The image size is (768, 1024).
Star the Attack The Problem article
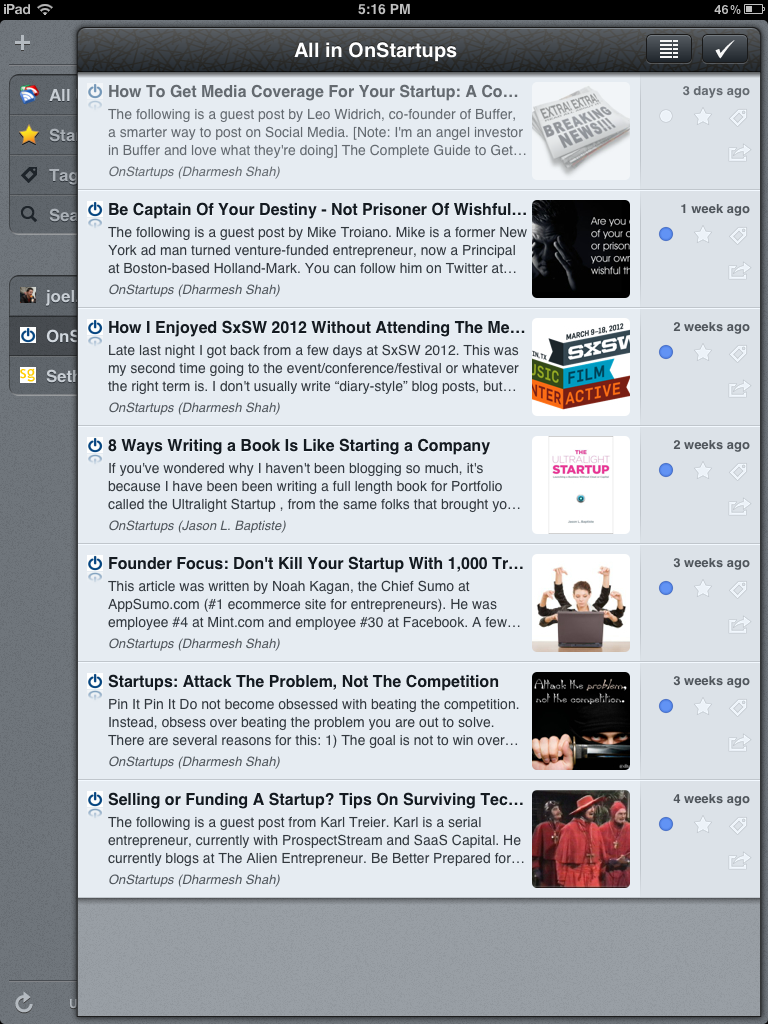(x=703, y=706)
